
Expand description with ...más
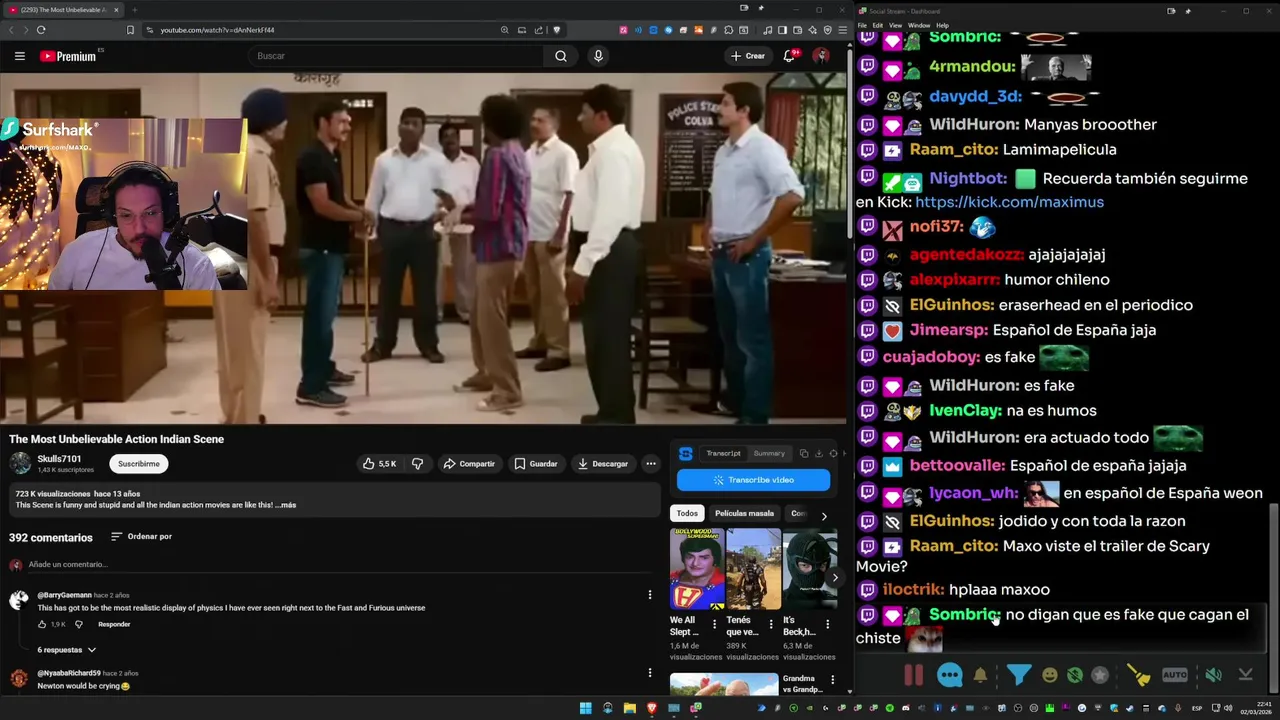(285, 505)
